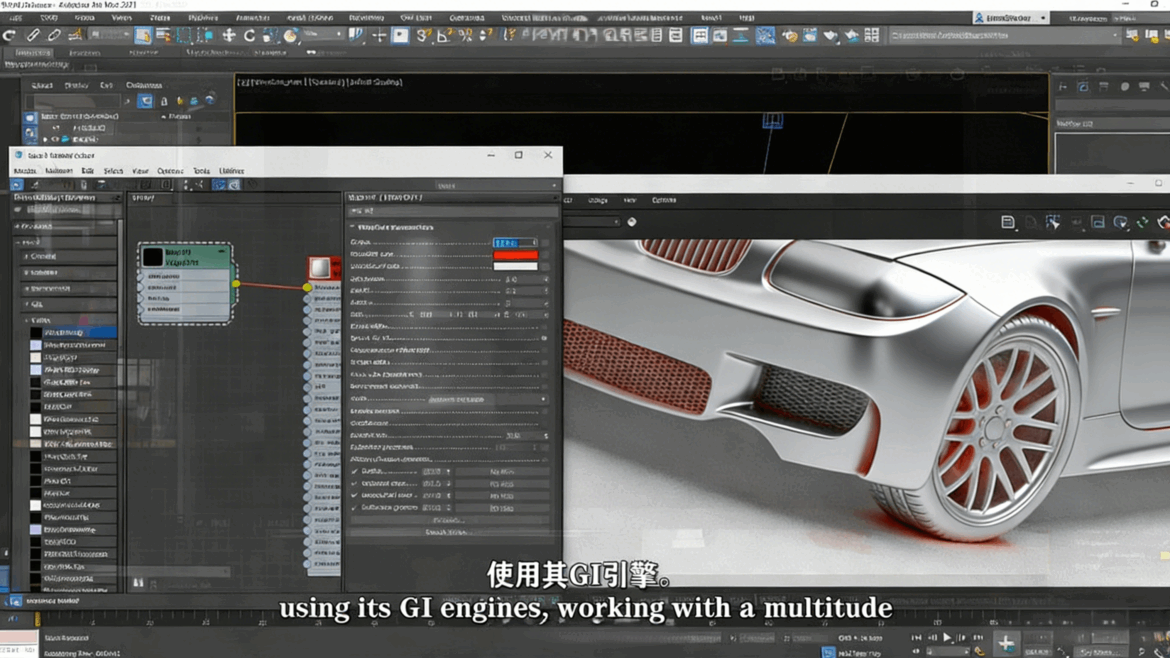Activate the Select and Rotate tool
Screen dimensions: 1170x658
248,37
